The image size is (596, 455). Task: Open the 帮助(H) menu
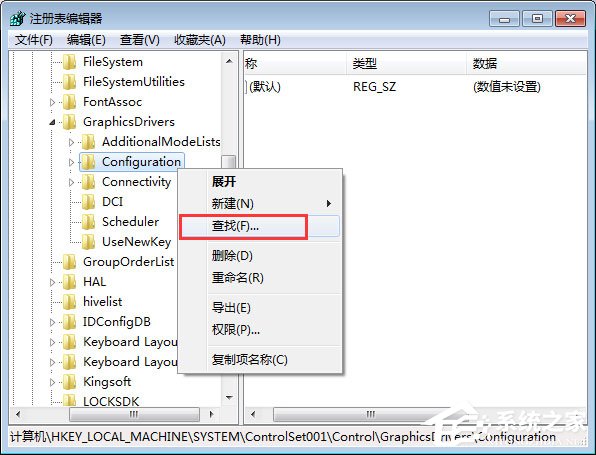pyautogui.click(x=260, y=40)
